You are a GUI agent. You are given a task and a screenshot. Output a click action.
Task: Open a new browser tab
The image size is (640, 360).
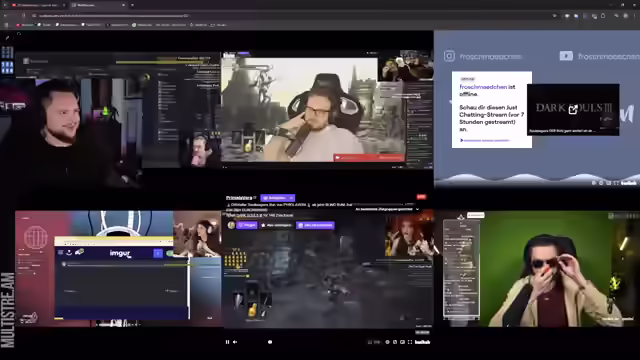point(132,5)
